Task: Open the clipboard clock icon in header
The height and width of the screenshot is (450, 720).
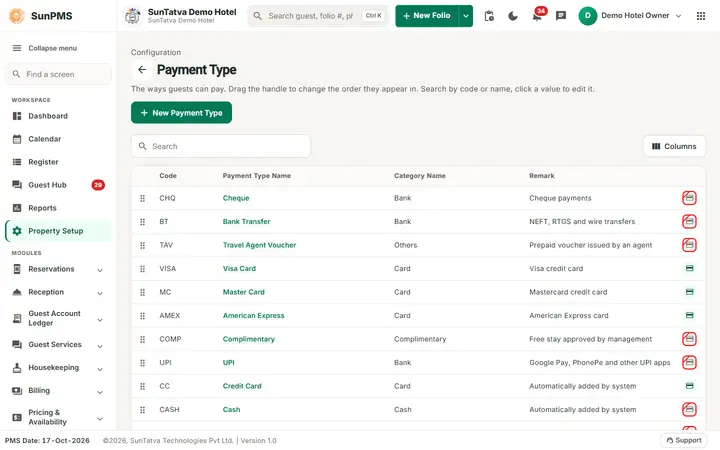Action: [x=489, y=16]
